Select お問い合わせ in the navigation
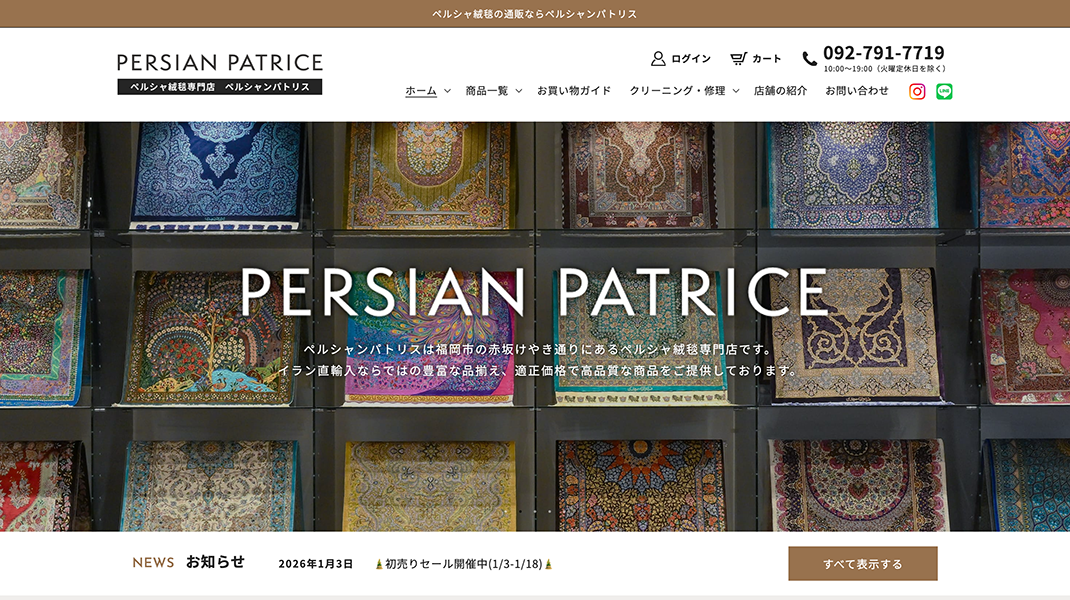The width and height of the screenshot is (1070, 600). click(x=857, y=91)
